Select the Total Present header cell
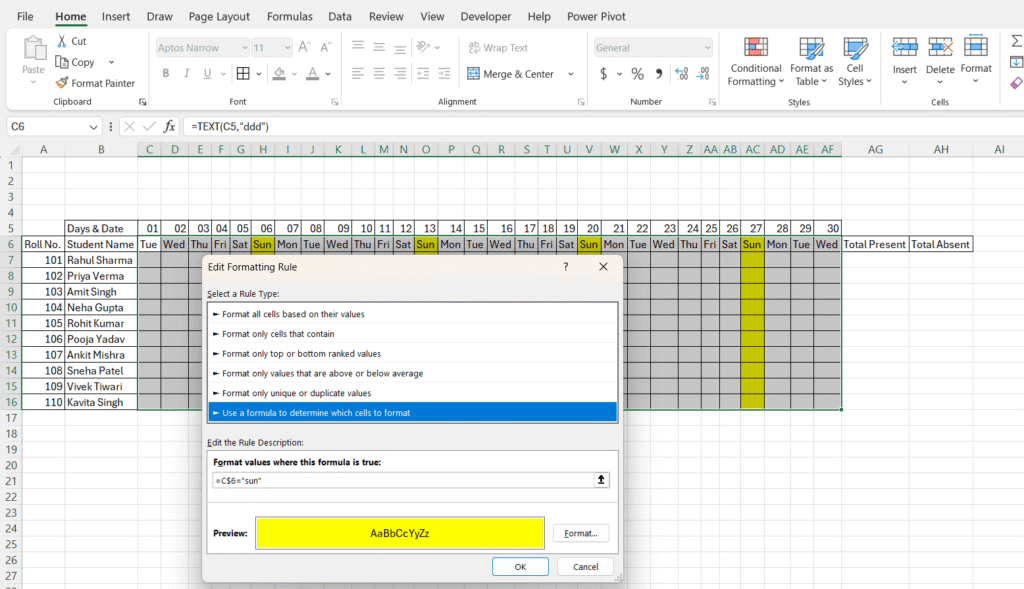The height and width of the screenshot is (589, 1024). [875, 244]
